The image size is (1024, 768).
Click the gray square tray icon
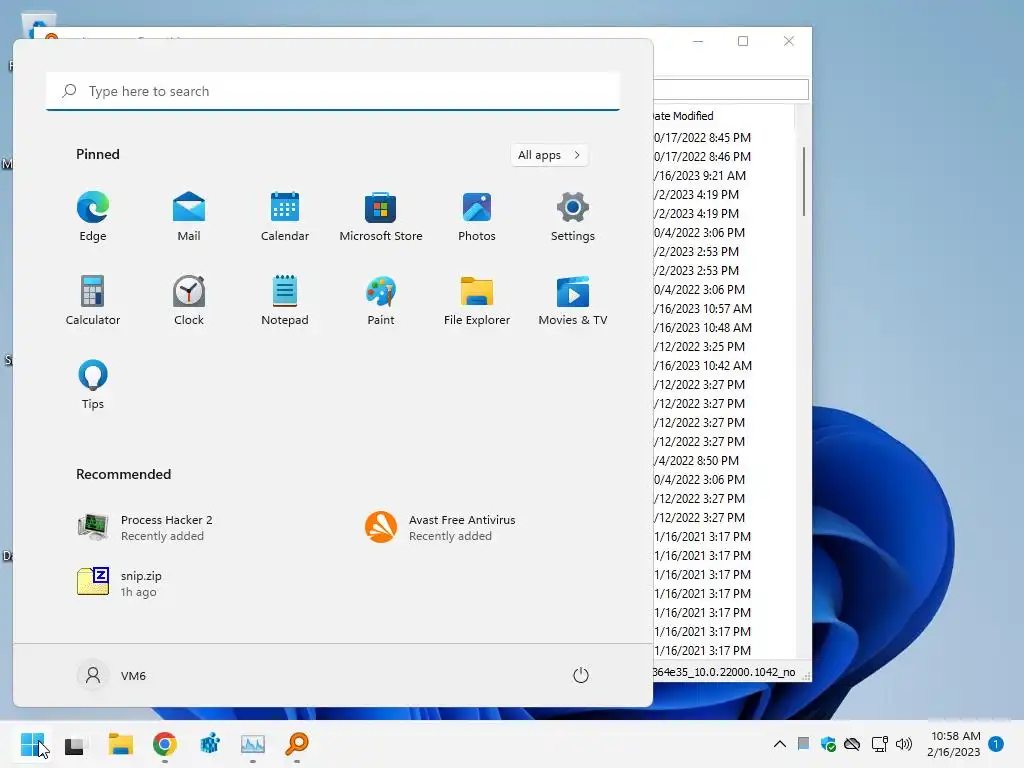coord(803,743)
